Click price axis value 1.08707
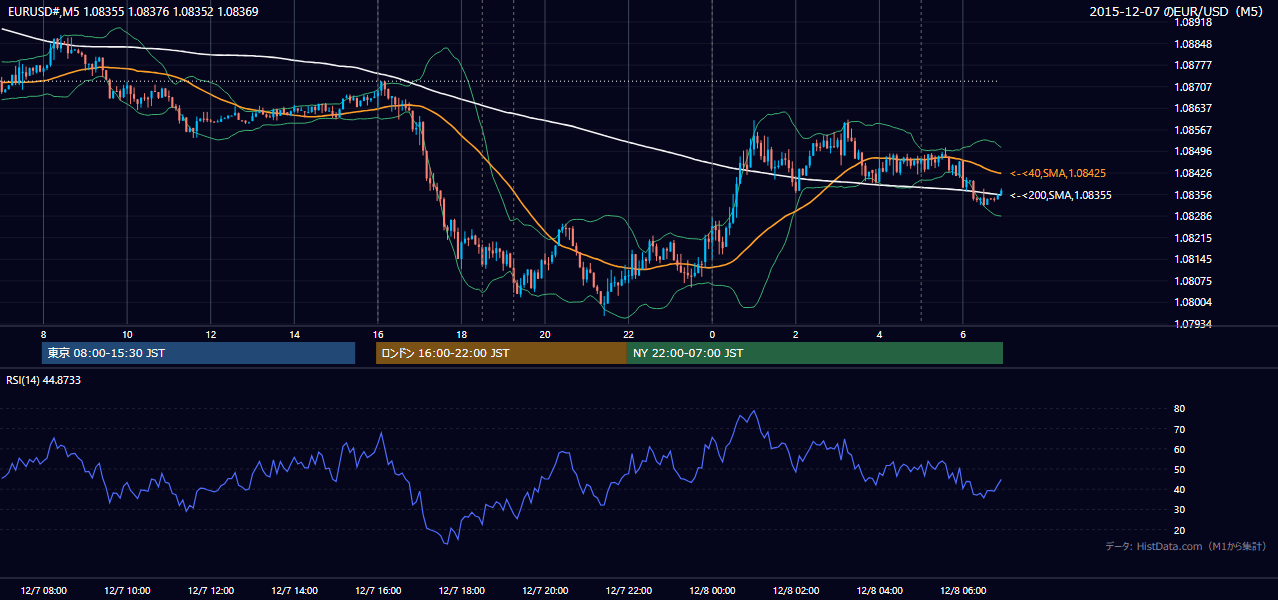This screenshot has height=600, width=1278. (1193, 87)
